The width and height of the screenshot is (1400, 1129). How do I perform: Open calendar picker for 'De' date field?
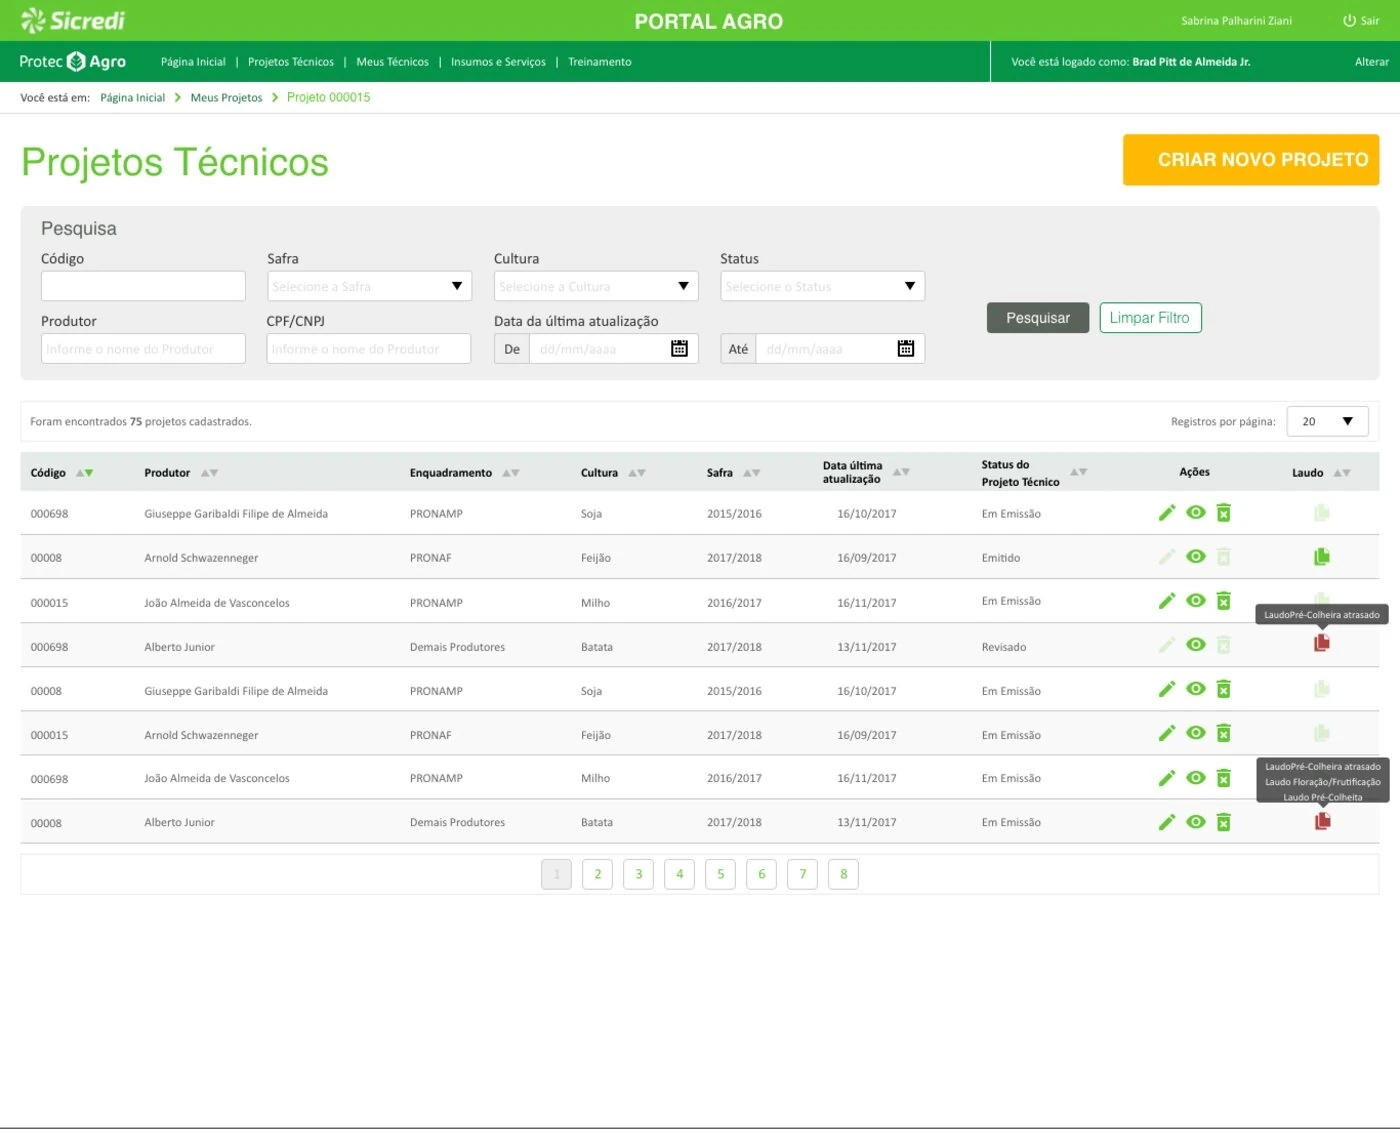coord(679,348)
